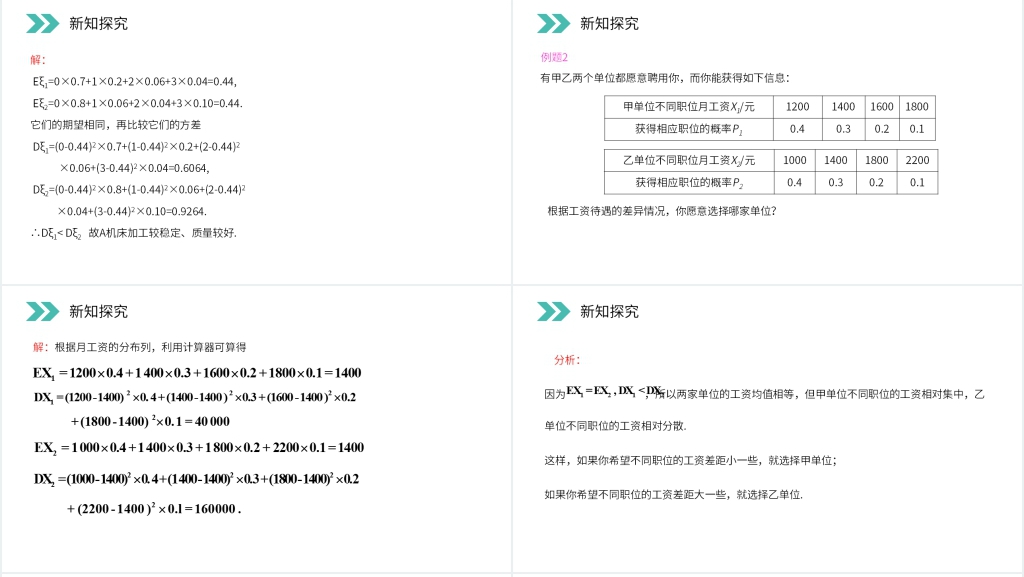
Task: Click the sentence ending 就选择甲单位
Action: [x=690, y=461]
